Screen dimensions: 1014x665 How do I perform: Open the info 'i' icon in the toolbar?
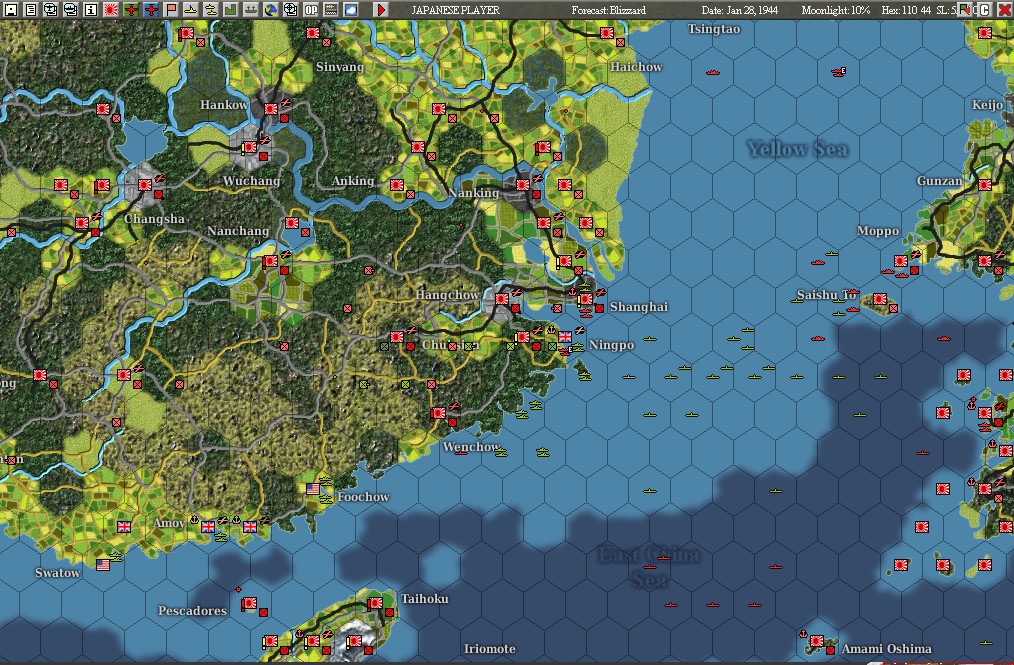pos(91,10)
